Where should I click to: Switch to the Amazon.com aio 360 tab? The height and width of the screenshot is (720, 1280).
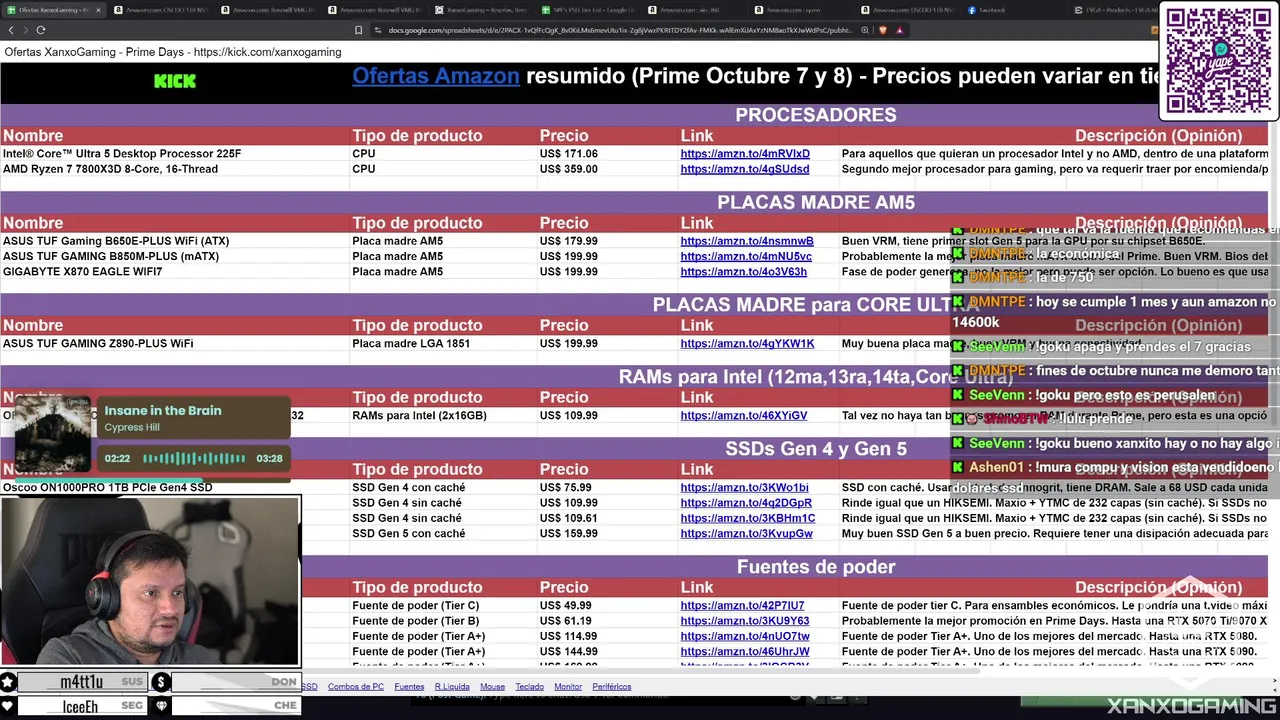click(695, 10)
